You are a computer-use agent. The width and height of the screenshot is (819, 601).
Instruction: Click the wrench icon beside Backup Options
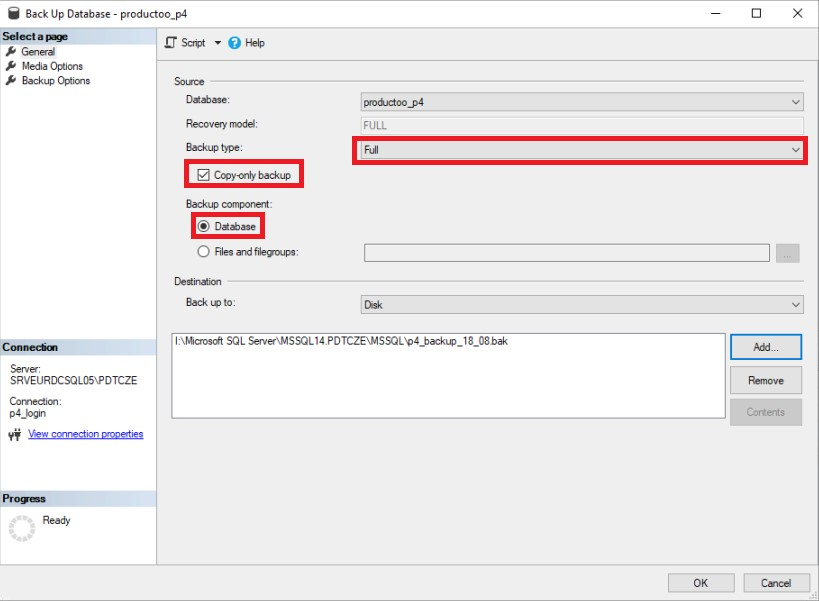coord(12,81)
